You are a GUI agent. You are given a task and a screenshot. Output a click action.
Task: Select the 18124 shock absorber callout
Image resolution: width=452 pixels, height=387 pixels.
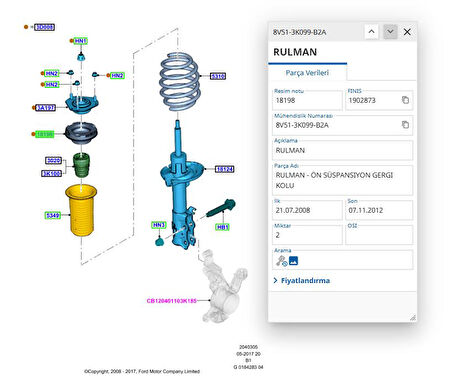tap(225, 169)
